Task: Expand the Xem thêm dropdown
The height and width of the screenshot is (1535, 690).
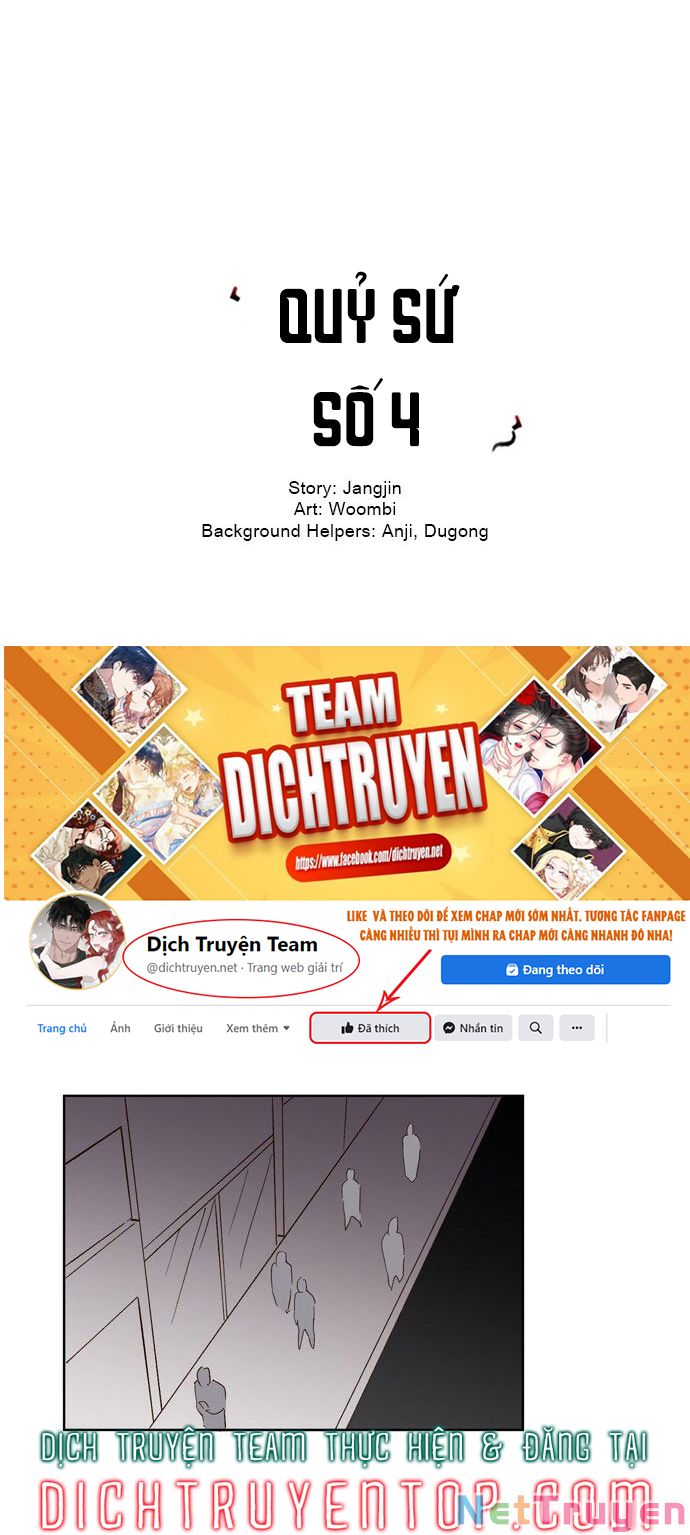Action: click(x=258, y=1028)
